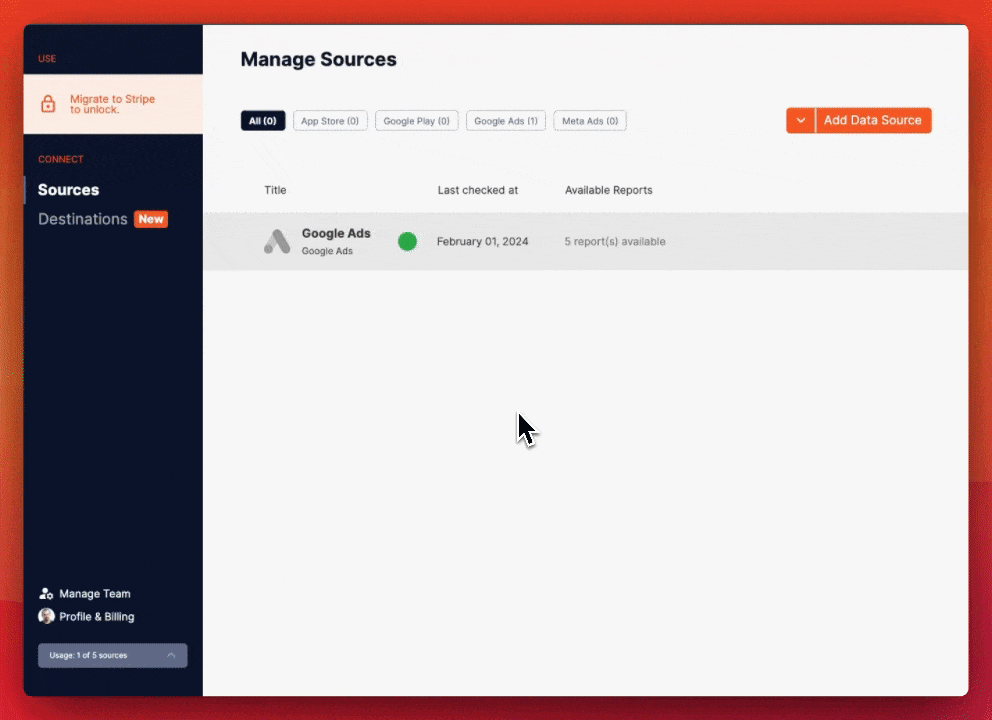Click the Migrate to Stripe to unlock text
Viewport: 992px width, 720px height.
tap(112, 104)
